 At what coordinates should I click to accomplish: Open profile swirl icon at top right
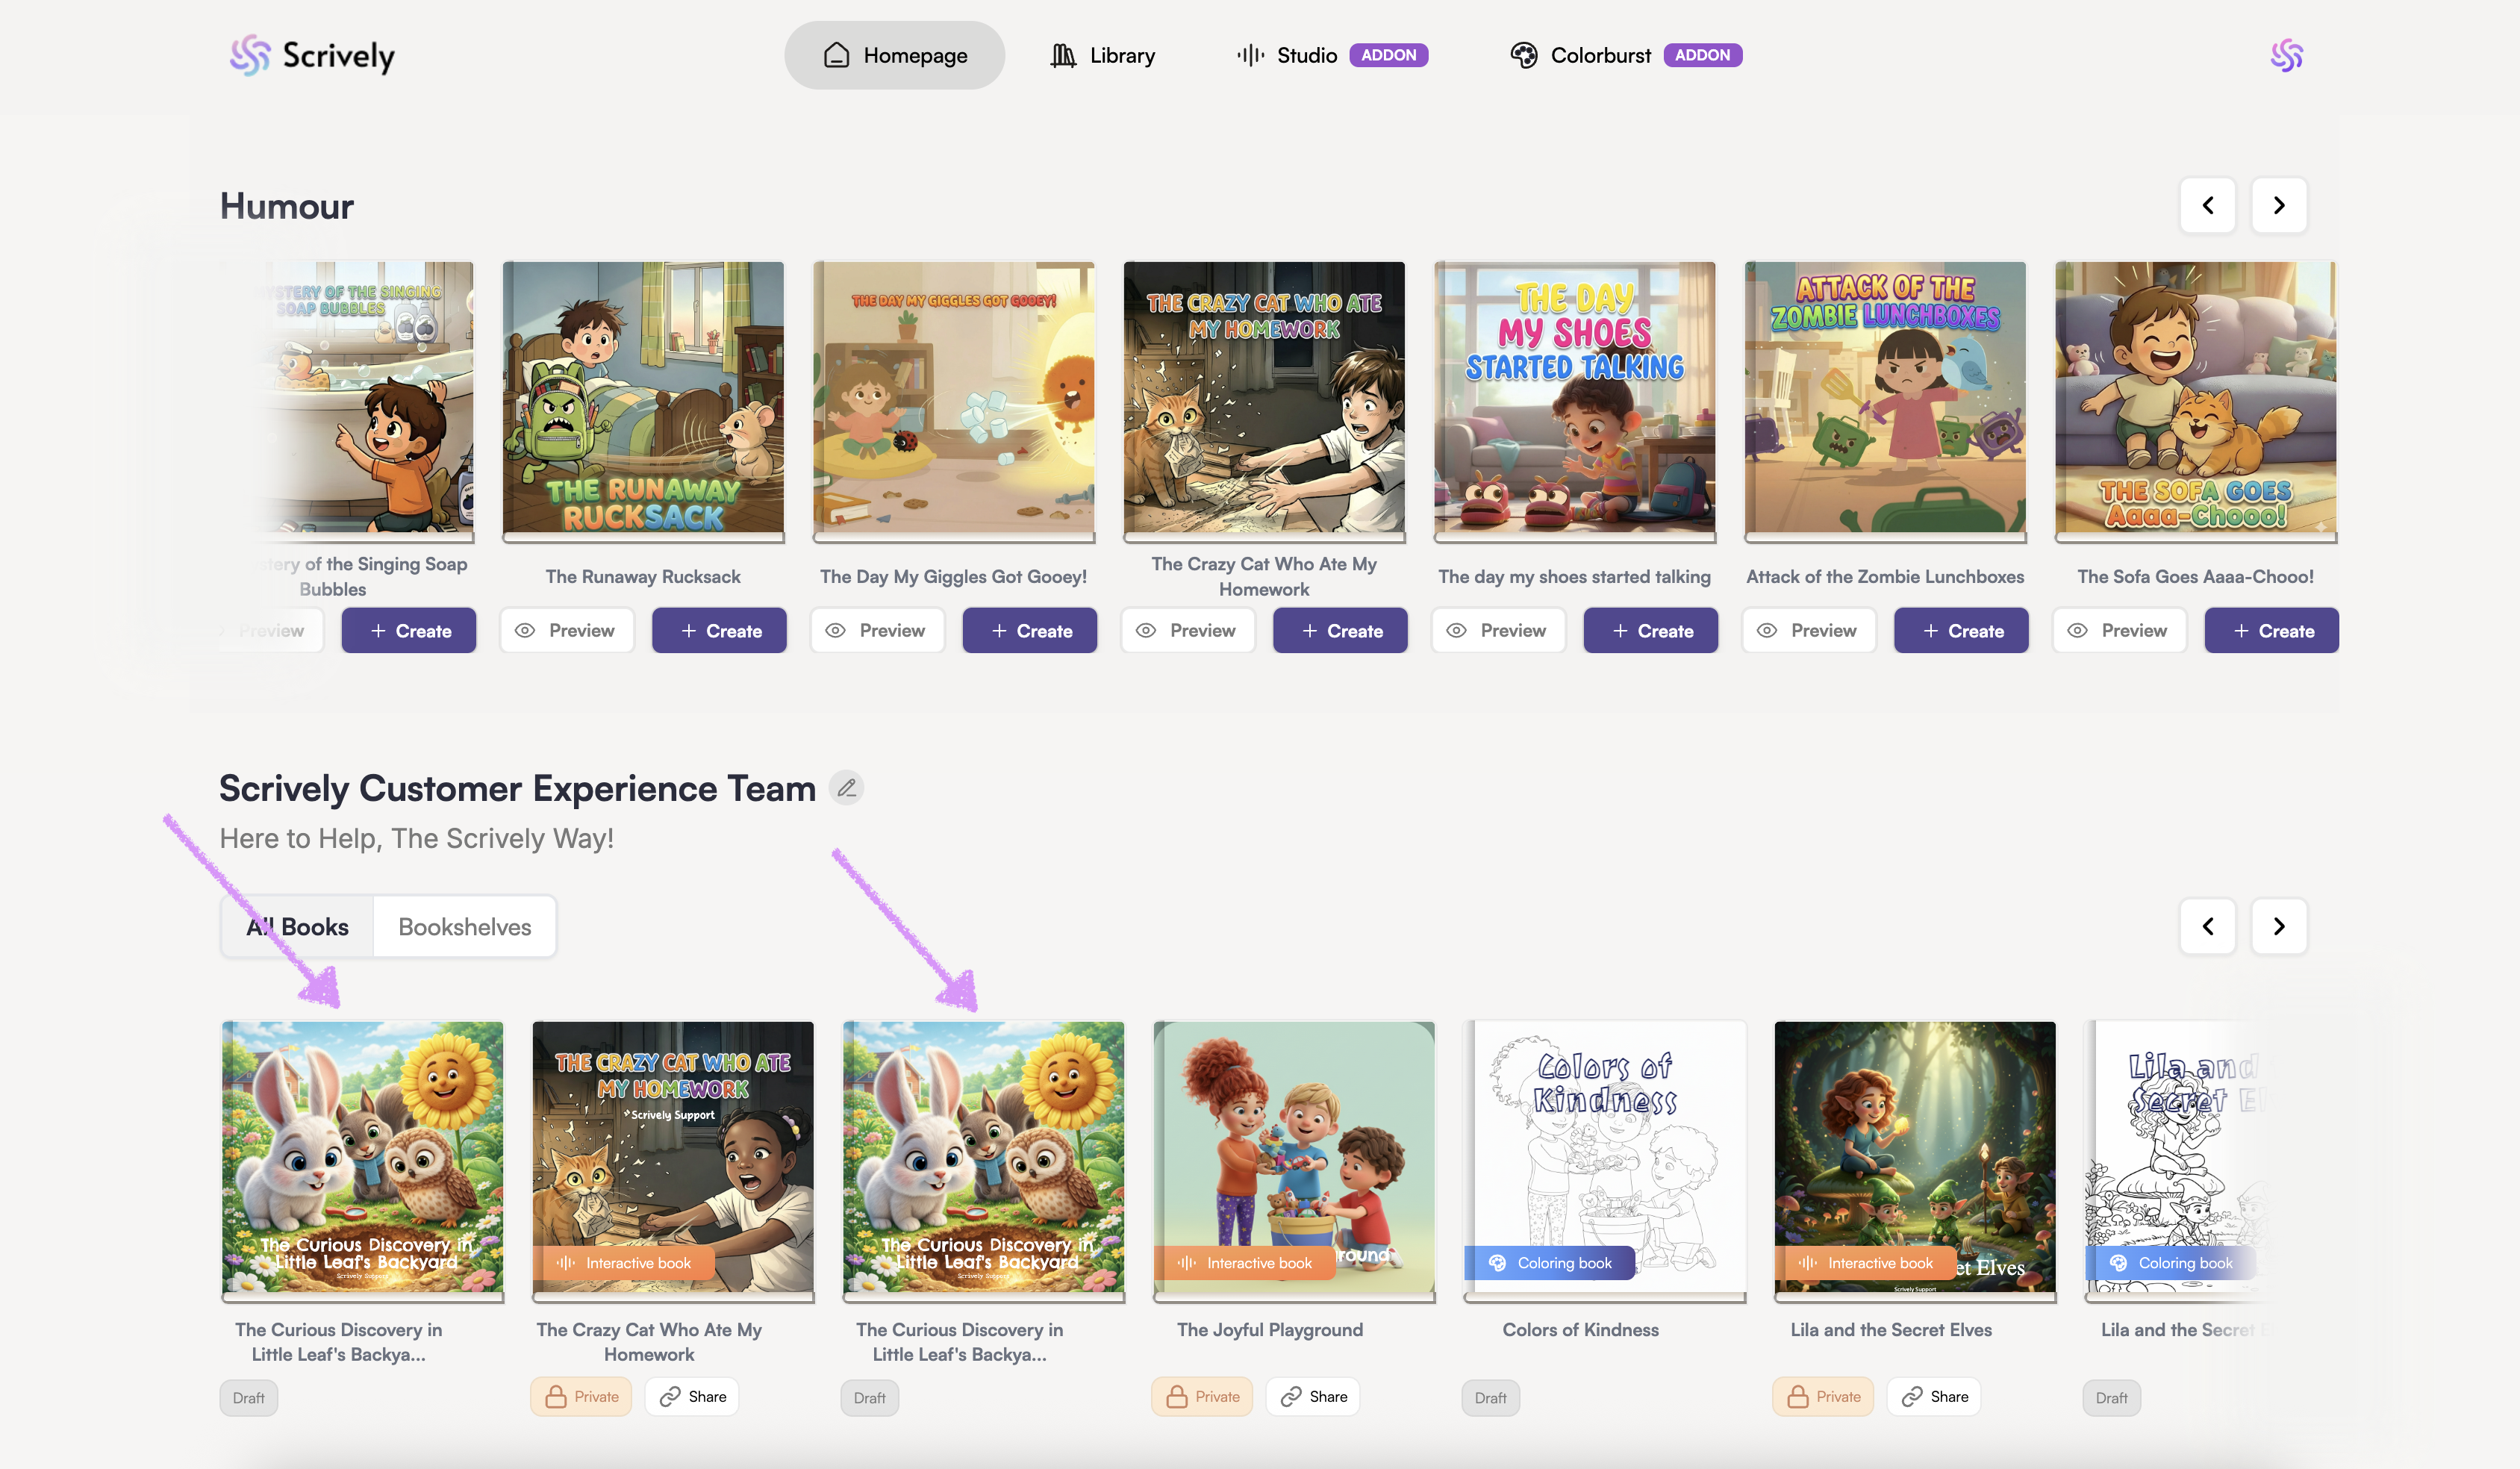(2286, 56)
